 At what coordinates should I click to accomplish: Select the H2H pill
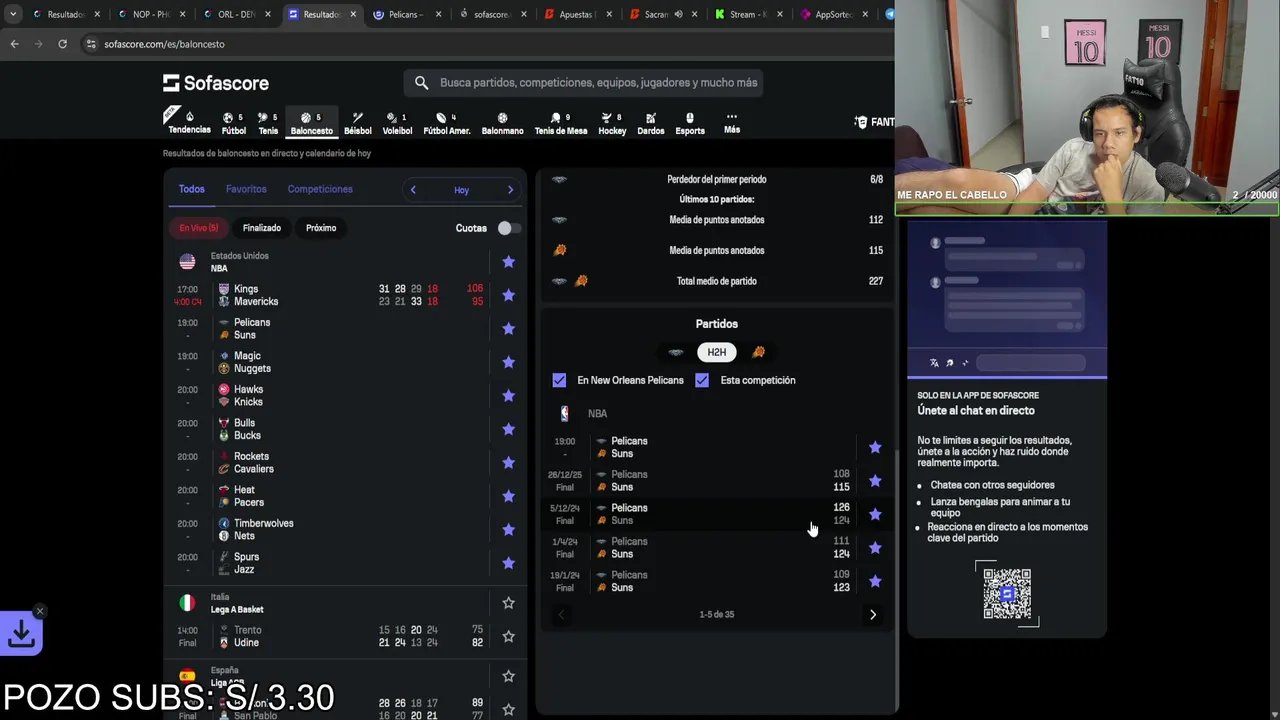pyautogui.click(x=717, y=352)
